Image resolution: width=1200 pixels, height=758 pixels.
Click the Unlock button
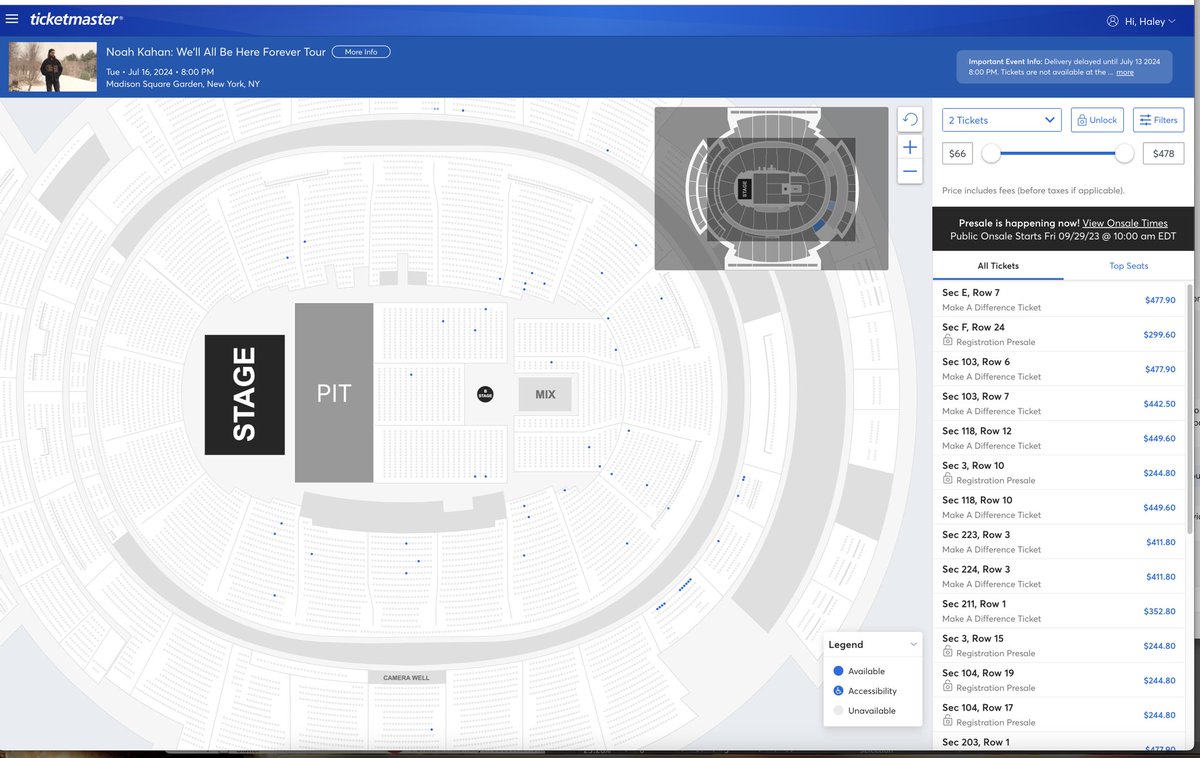coord(1096,120)
